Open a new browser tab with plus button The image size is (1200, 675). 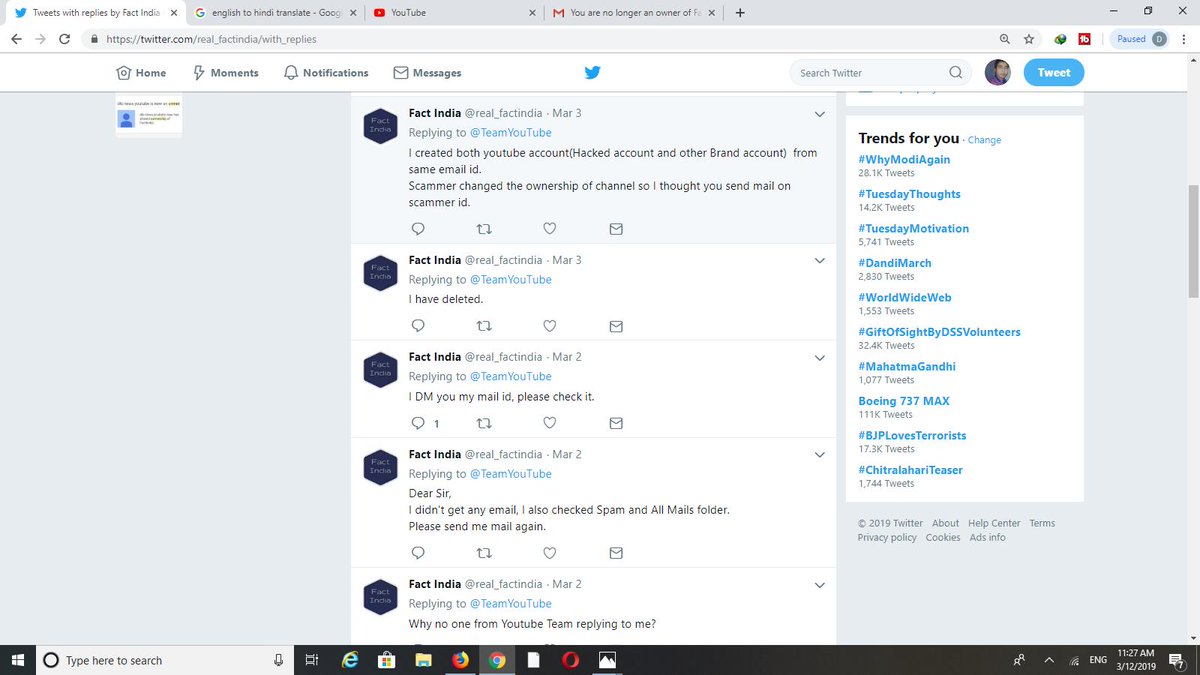pyautogui.click(x=740, y=12)
